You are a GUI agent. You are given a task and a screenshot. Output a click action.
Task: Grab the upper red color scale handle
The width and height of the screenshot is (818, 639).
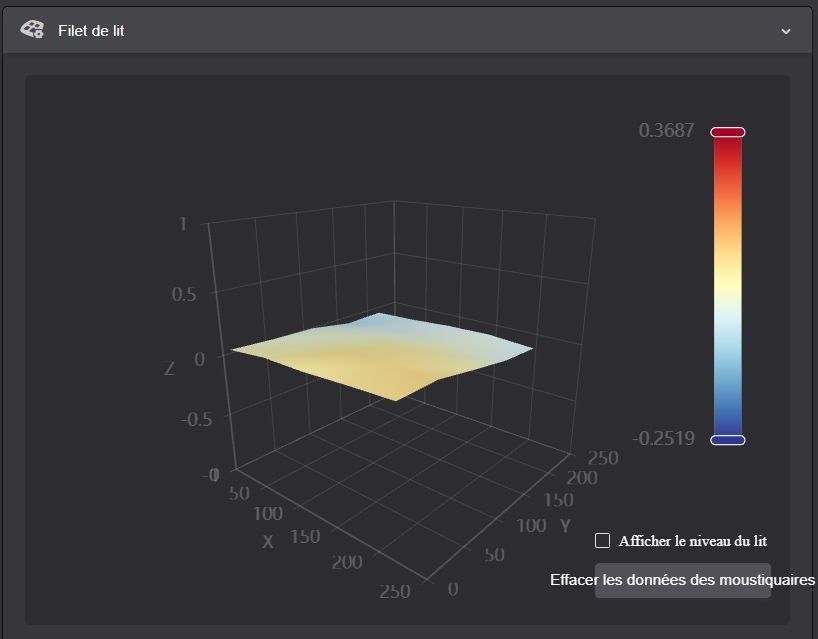[728, 132]
